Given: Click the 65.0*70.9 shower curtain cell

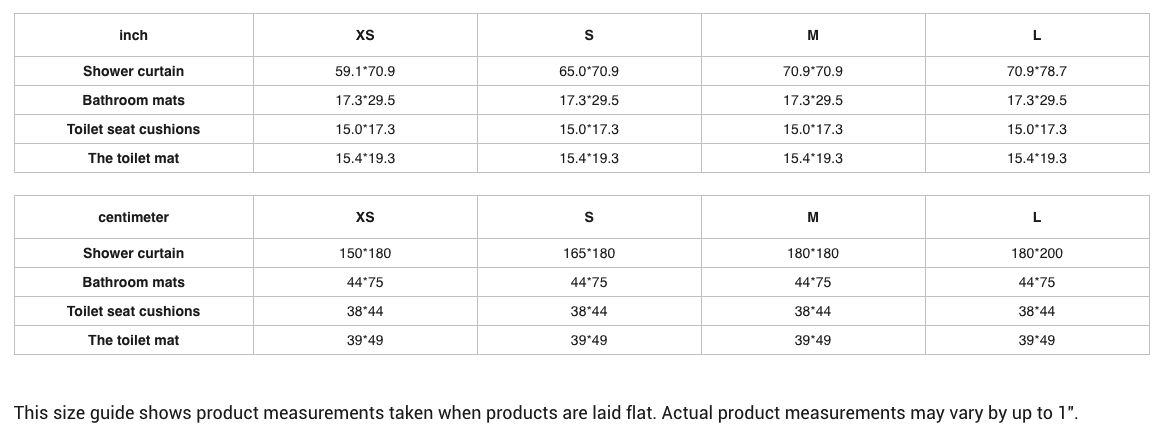Looking at the screenshot, I should (589, 71).
